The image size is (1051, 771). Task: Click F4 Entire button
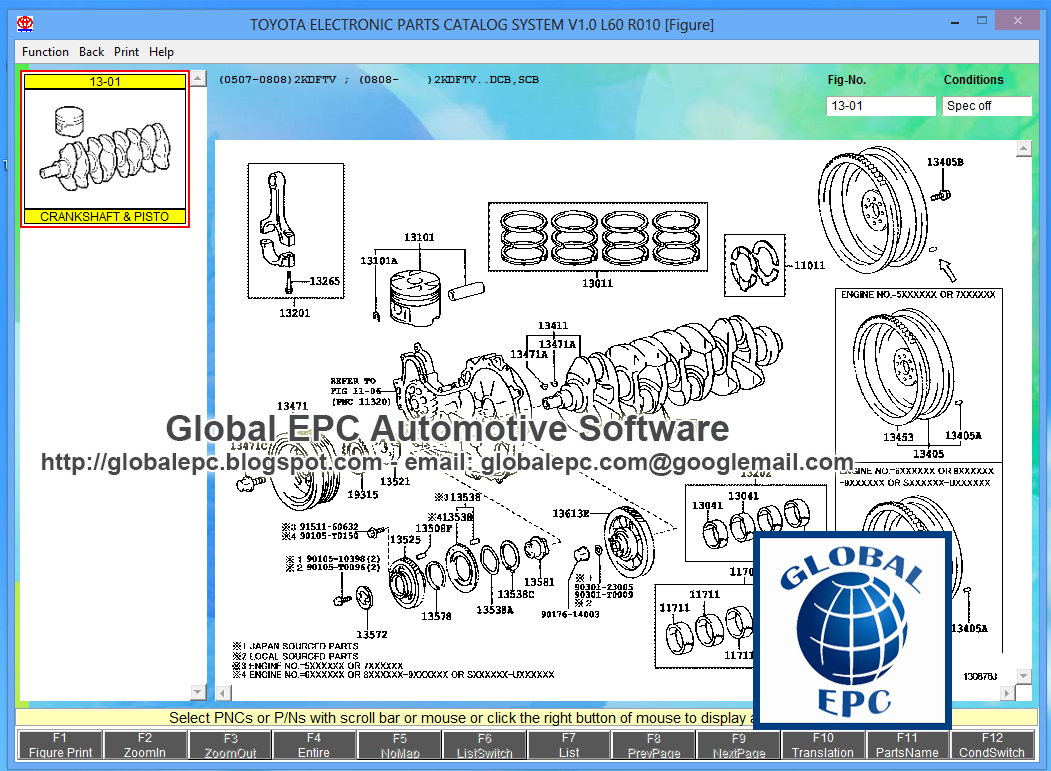[x=314, y=745]
